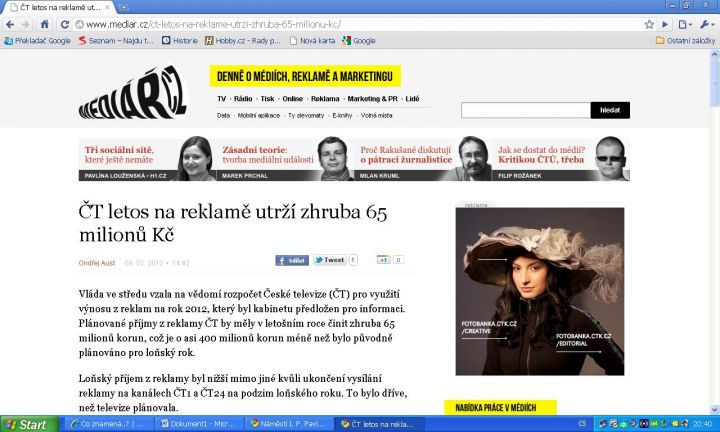Switch to Náměstí I. P. Pavlova taskbar window

tap(287, 424)
